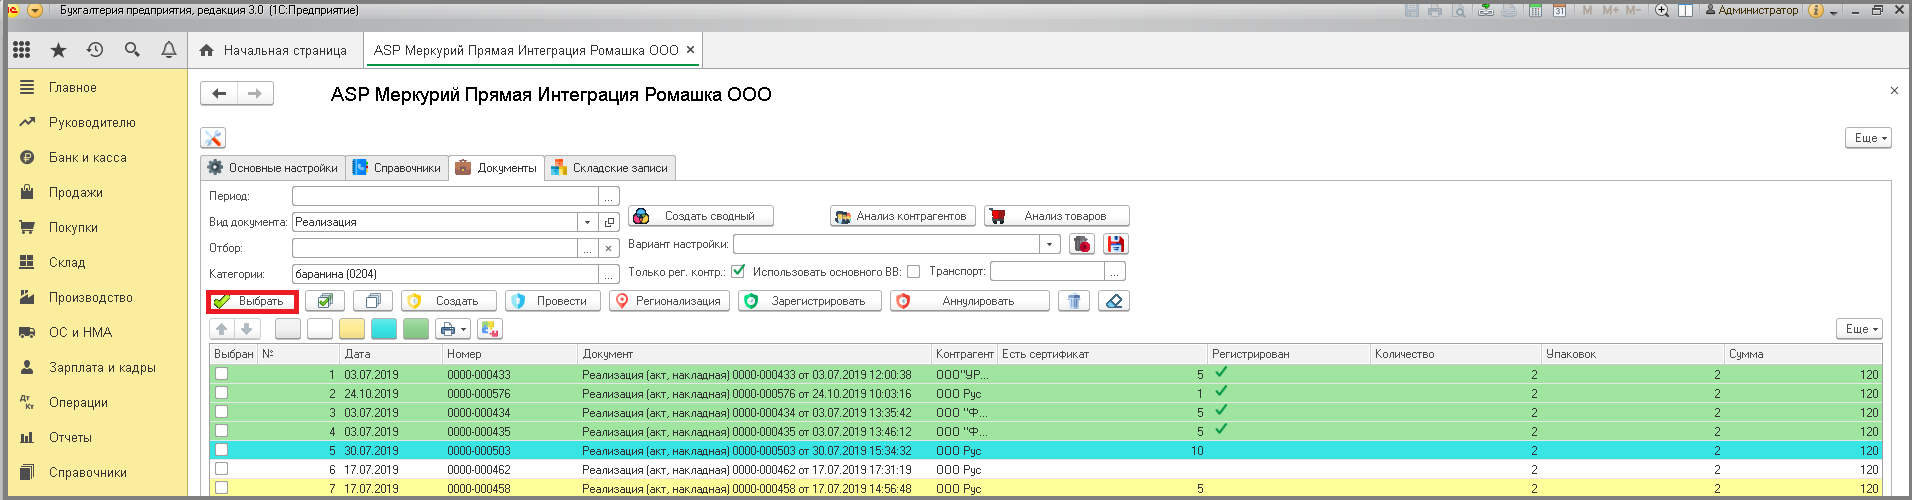The image size is (1912, 500).
Task: Move row up with the arrow icon
Action: [222, 329]
